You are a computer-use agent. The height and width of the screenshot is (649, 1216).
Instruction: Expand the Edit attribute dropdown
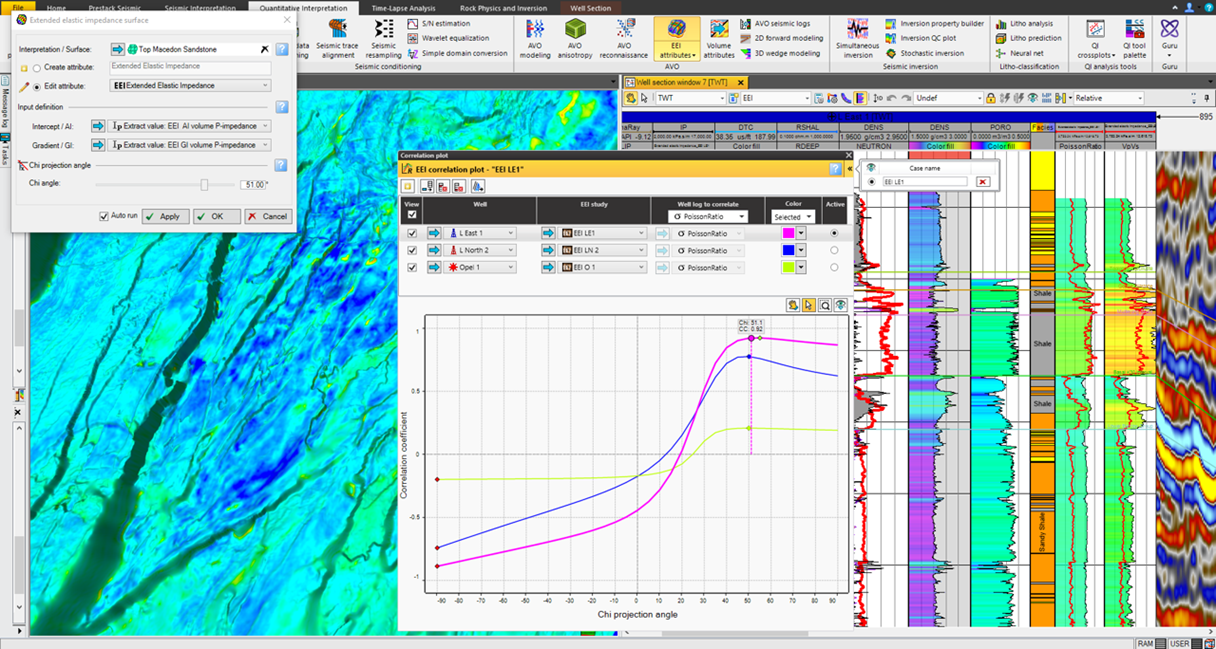pos(265,87)
